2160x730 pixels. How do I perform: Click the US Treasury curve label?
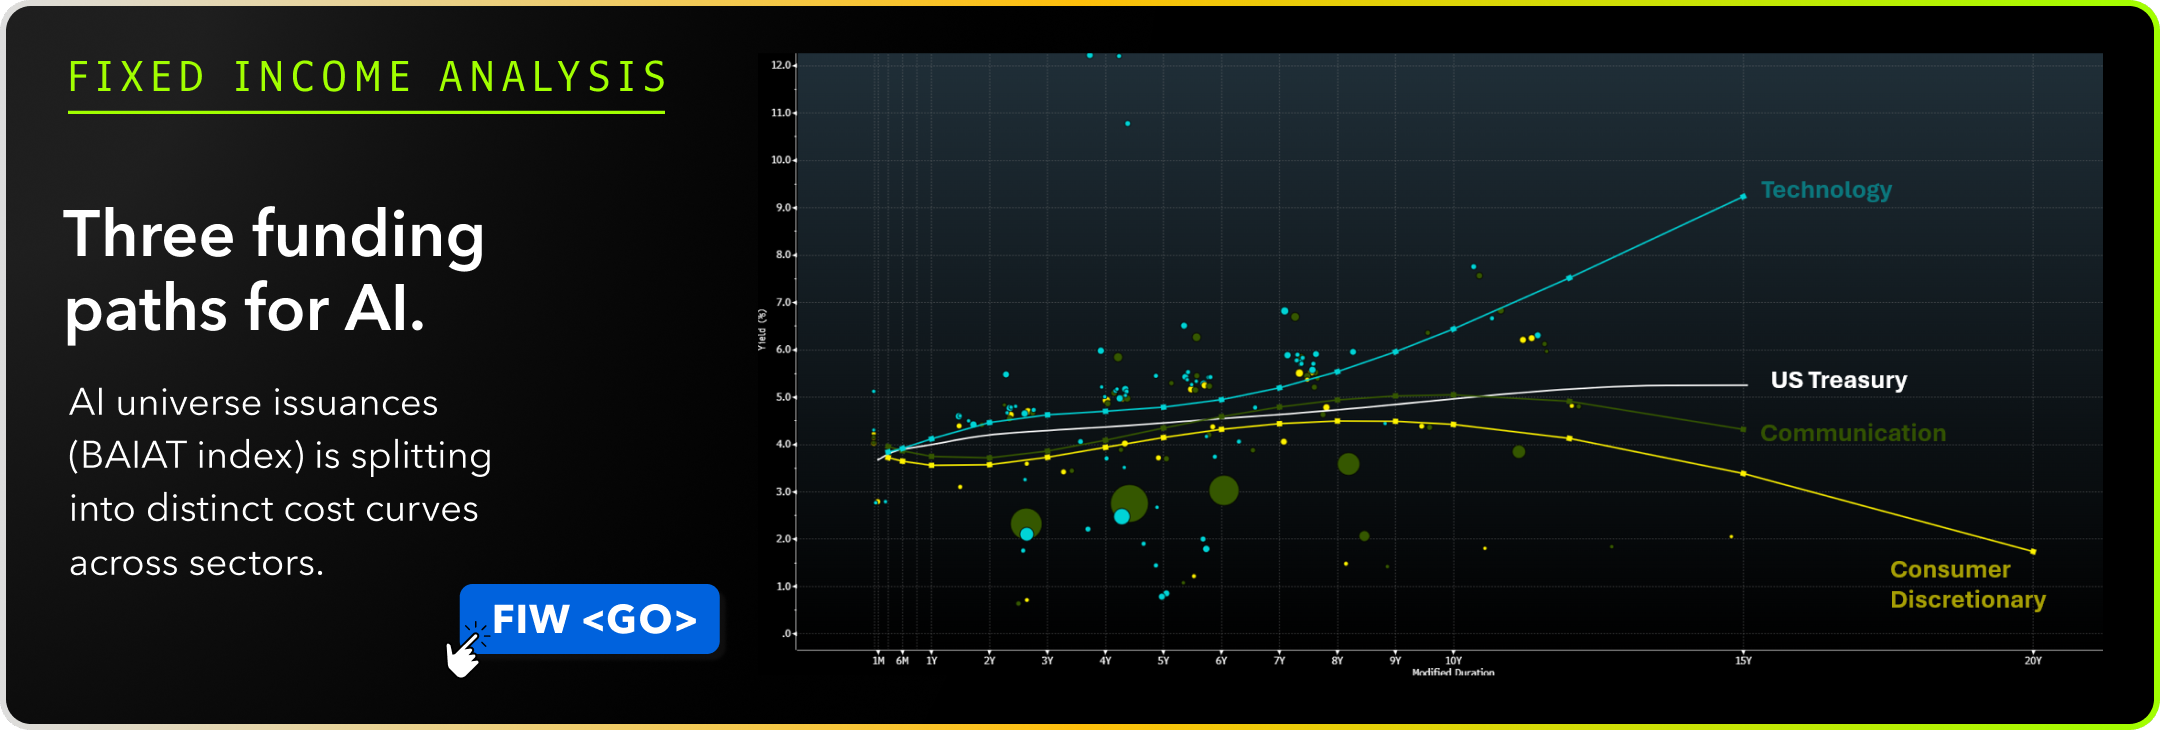1839,380
